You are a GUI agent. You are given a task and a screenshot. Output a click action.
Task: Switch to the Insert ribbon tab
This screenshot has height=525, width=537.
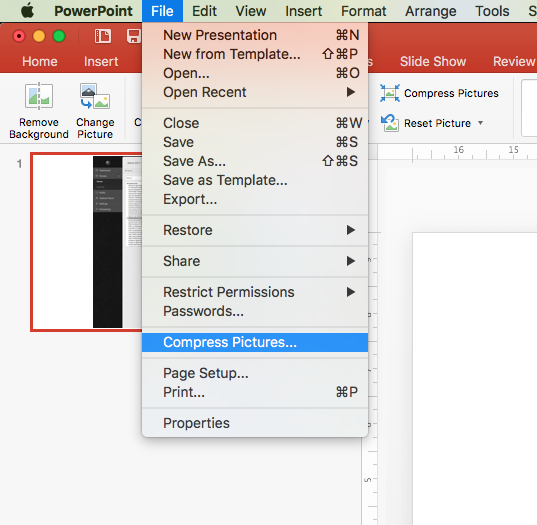click(101, 62)
